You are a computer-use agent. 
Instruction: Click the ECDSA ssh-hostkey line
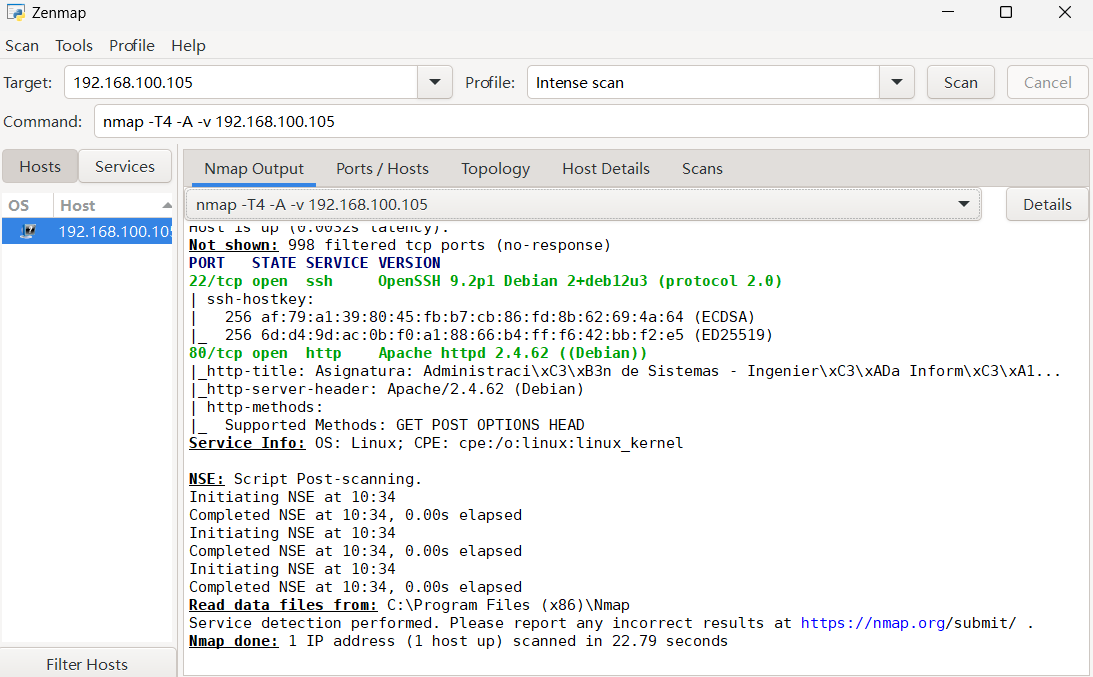pos(472,317)
